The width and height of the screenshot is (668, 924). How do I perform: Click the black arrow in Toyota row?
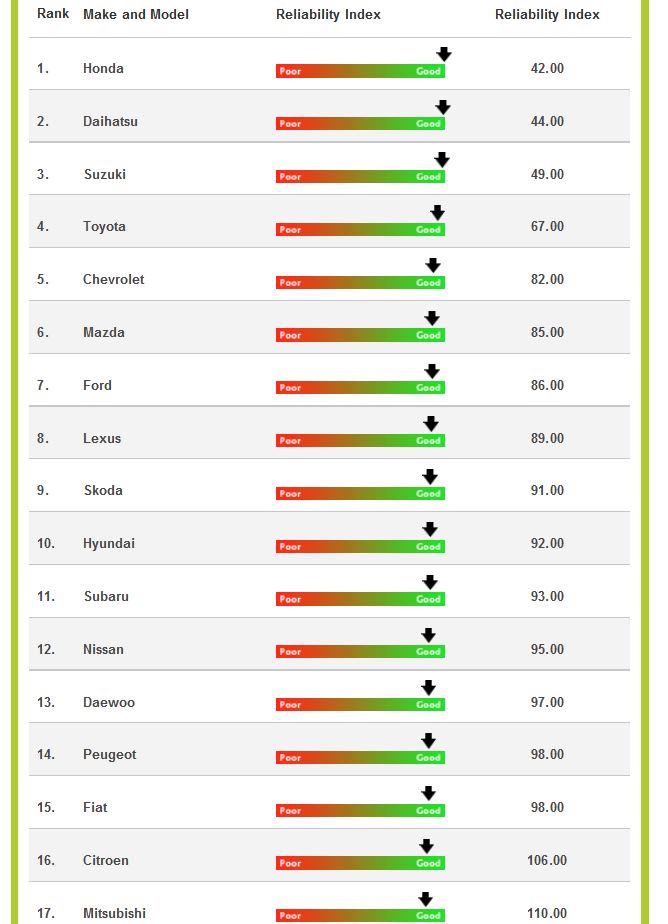coord(437,213)
